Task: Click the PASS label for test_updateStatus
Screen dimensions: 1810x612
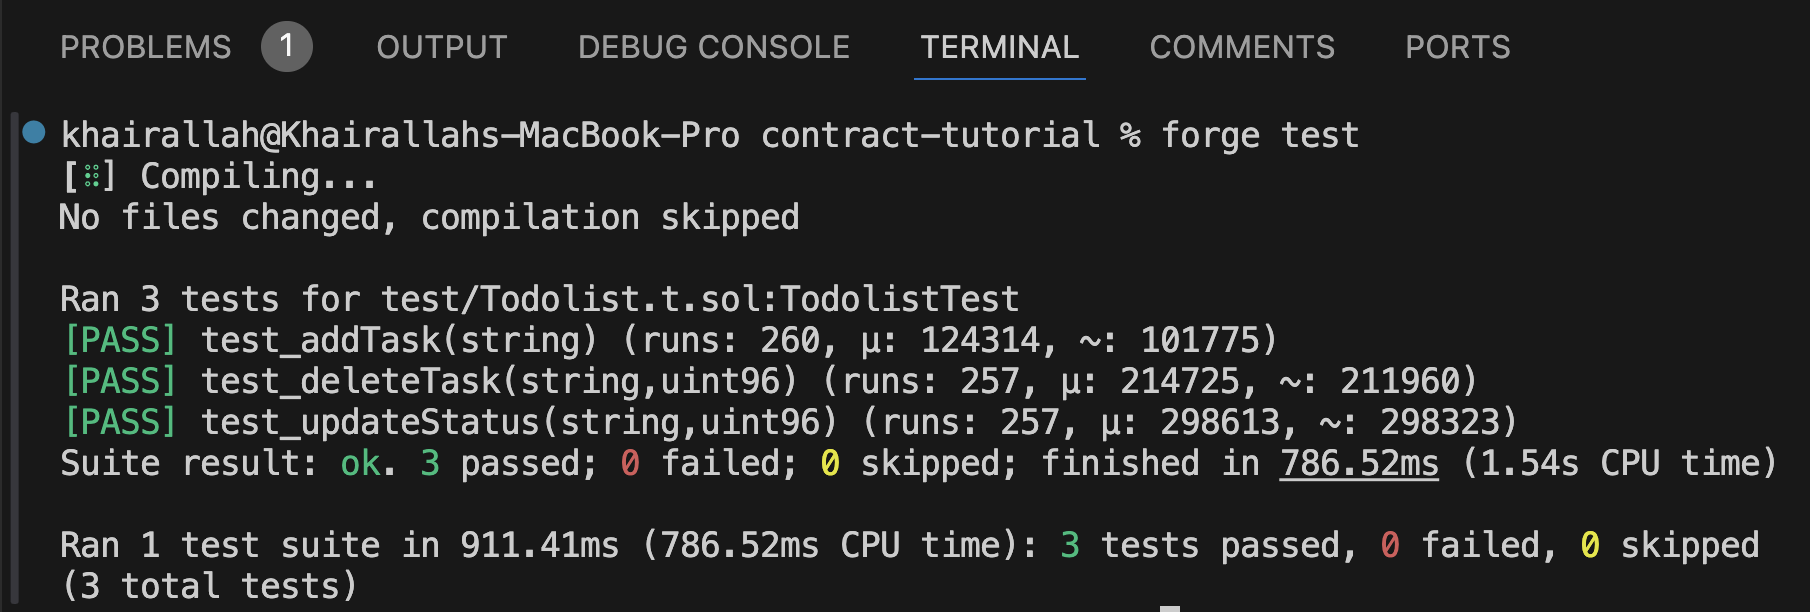Action: (120, 422)
